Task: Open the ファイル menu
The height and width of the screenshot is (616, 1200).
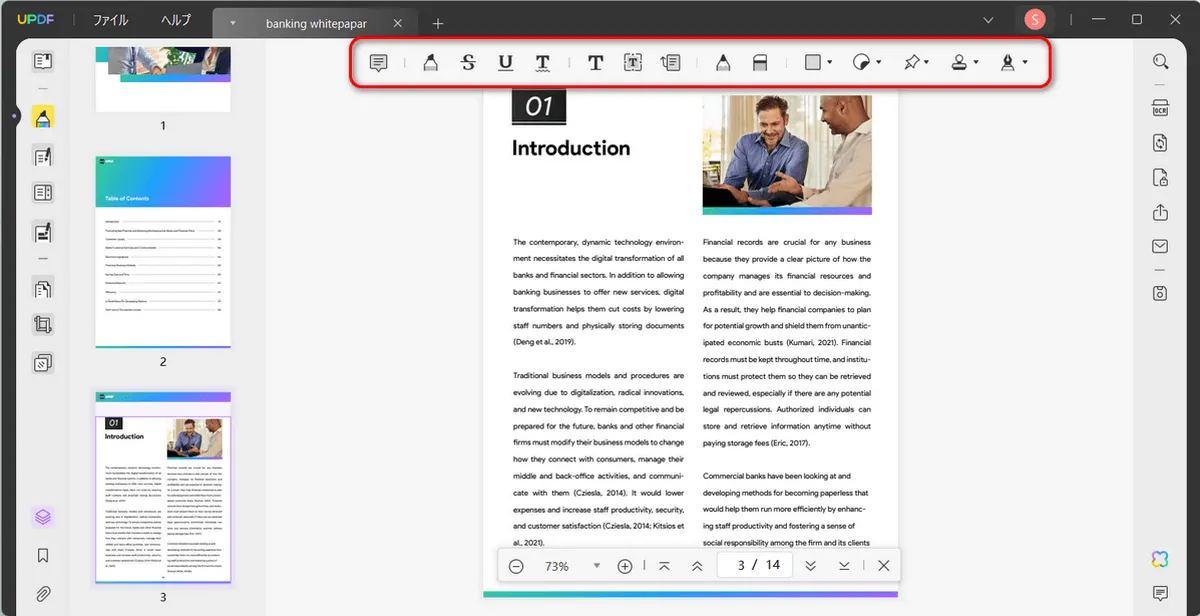Action: tap(110, 20)
